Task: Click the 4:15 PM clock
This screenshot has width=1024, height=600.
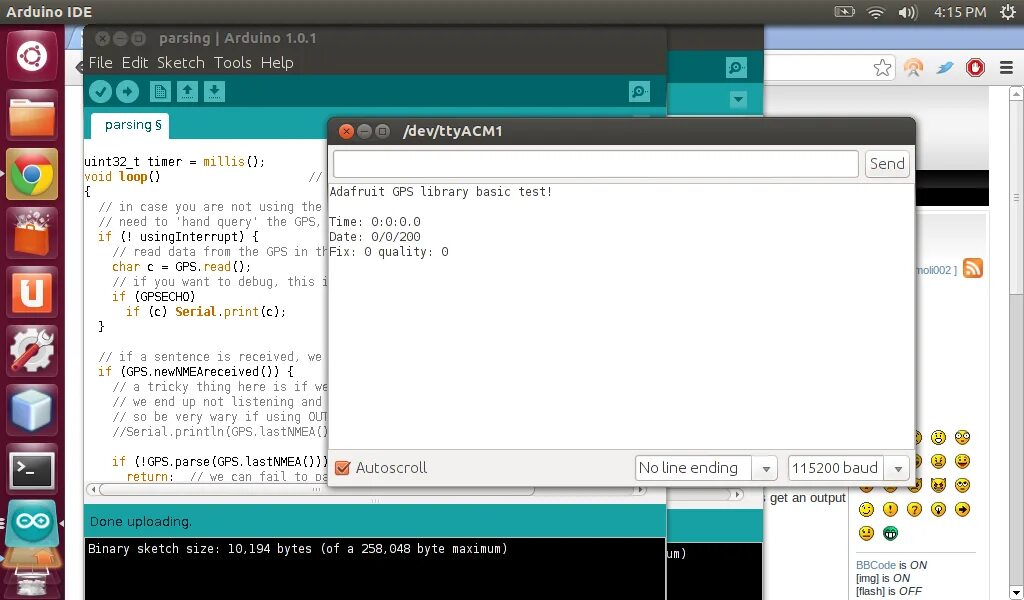Action: click(x=959, y=12)
